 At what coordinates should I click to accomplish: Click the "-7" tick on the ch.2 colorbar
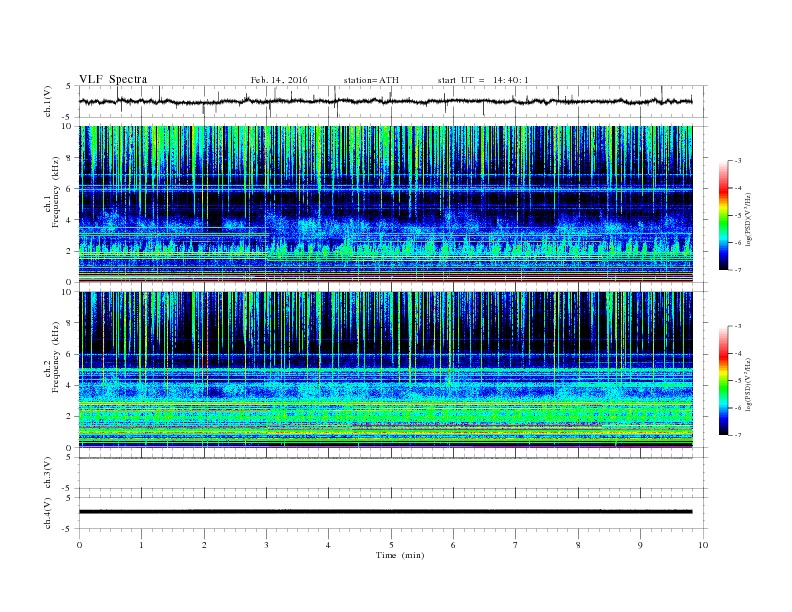[738, 435]
